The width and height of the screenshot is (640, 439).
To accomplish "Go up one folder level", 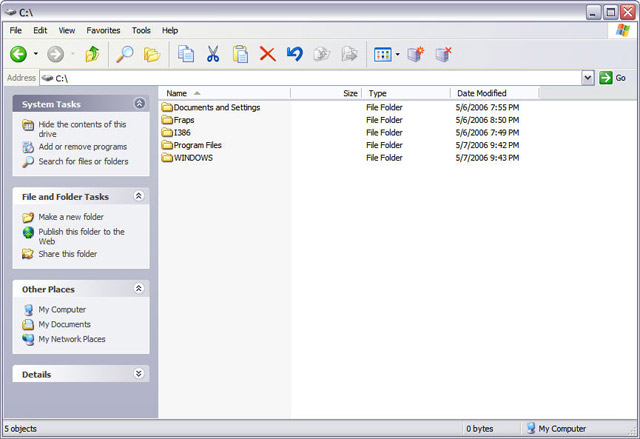I will click(x=93, y=54).
